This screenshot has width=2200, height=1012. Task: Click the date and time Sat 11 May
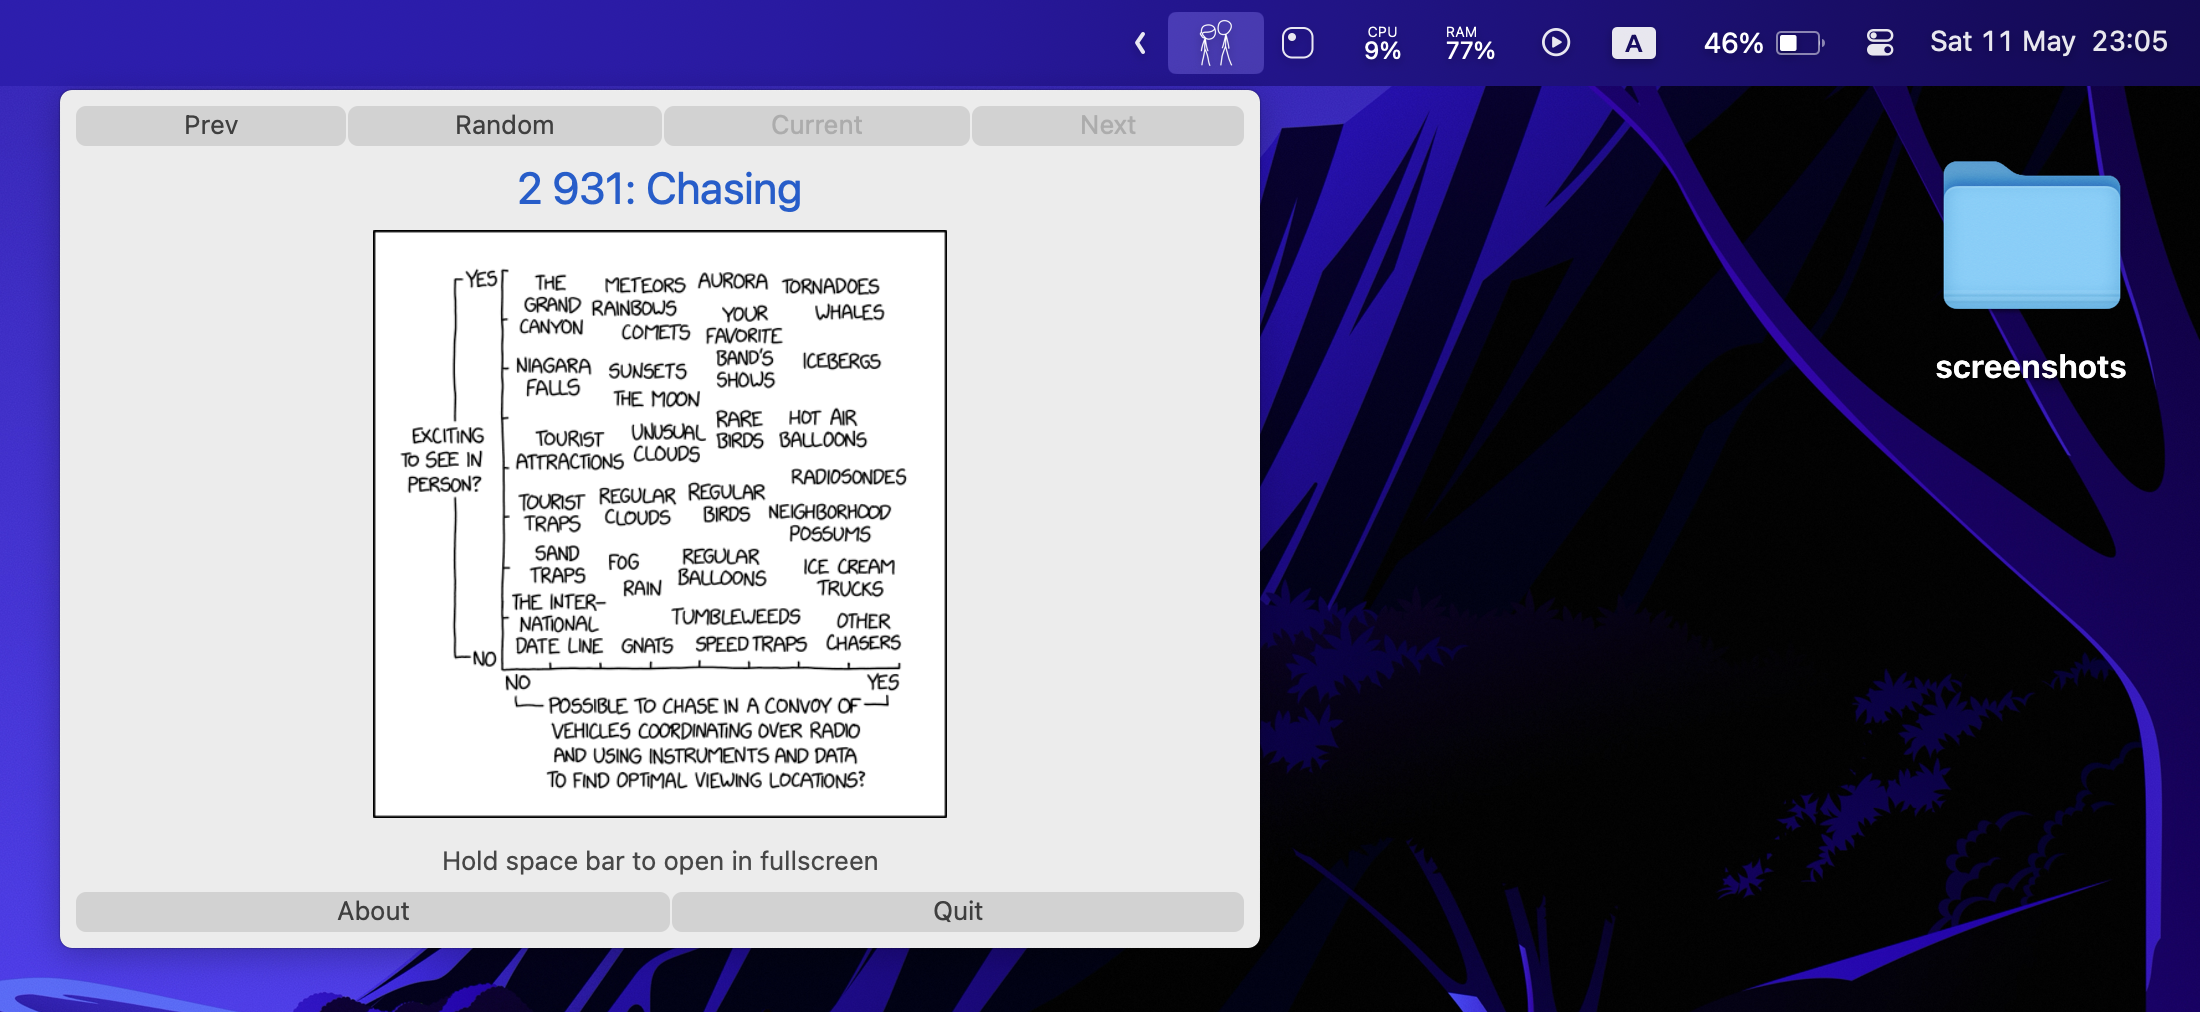[x=2048, y=42]
